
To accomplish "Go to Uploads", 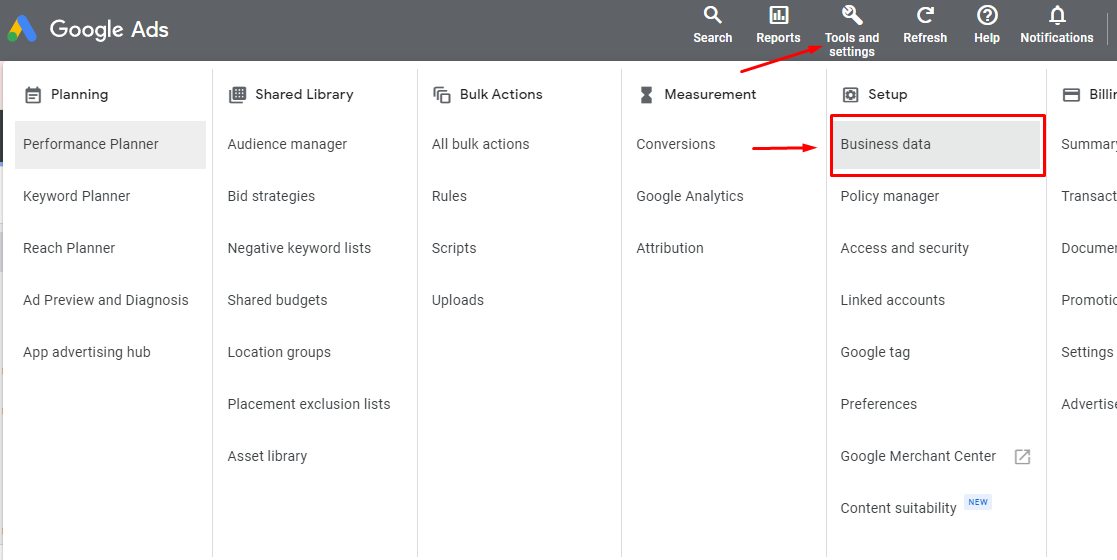I will (457, 300).
